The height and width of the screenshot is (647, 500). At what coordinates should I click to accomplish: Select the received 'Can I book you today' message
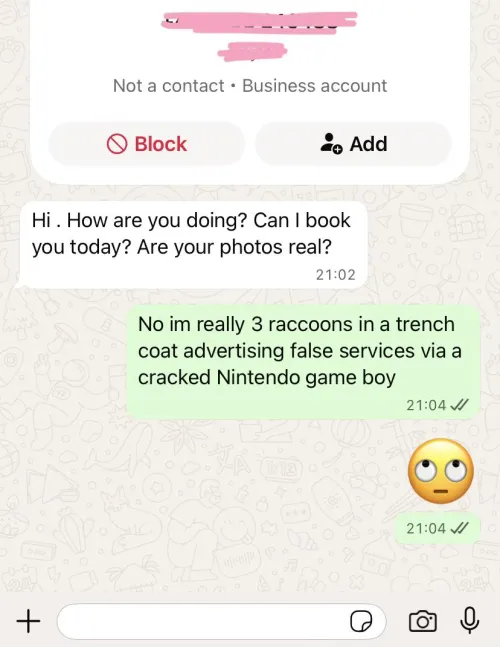(193, 245)
